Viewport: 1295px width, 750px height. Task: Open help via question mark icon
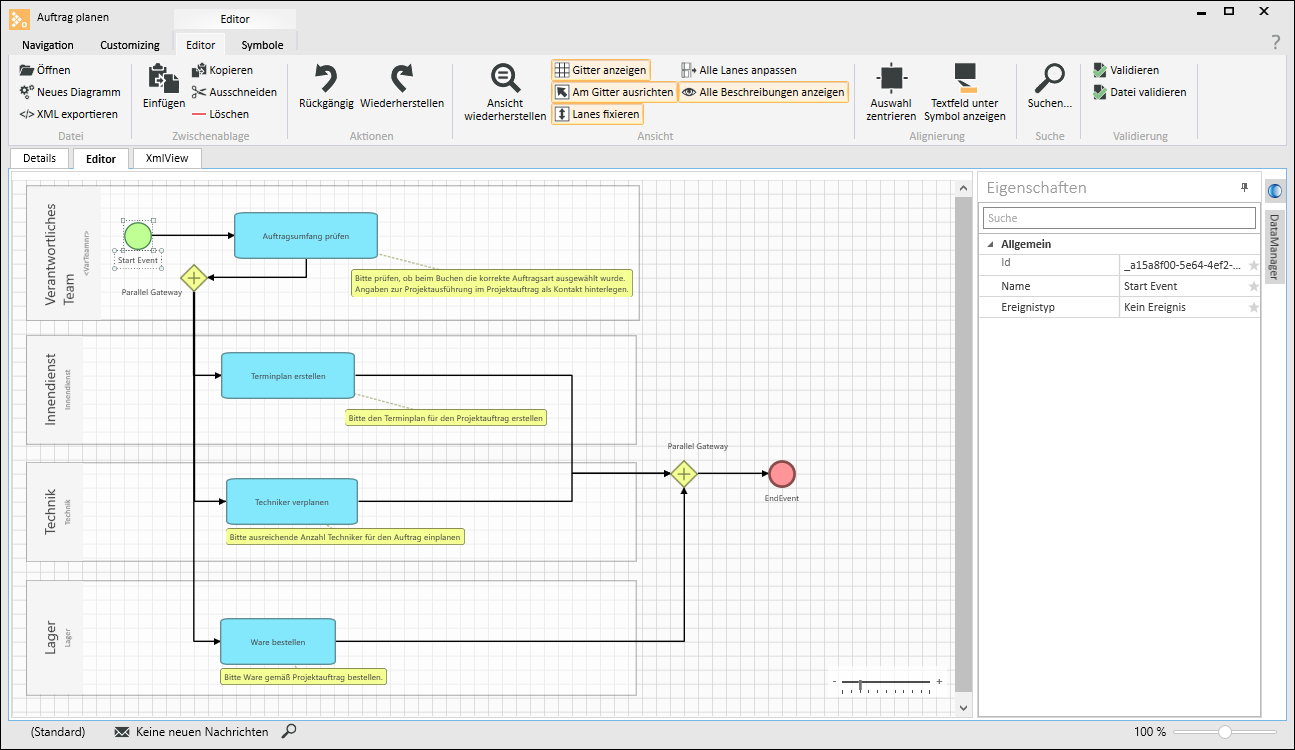tap(1275, 42)
